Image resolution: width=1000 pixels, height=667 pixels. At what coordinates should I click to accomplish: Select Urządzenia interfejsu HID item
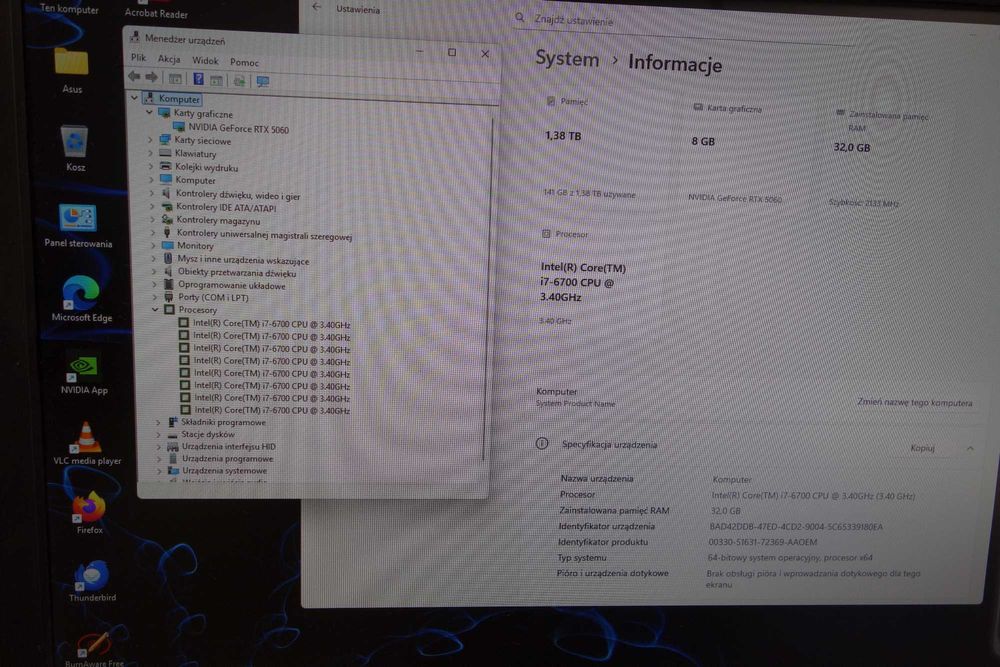pyautogui.click(x=228, y=446)
